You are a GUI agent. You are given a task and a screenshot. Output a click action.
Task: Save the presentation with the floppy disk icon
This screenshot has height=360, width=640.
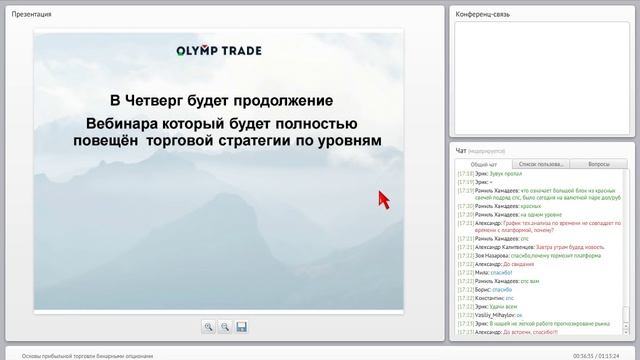(241, 327)
